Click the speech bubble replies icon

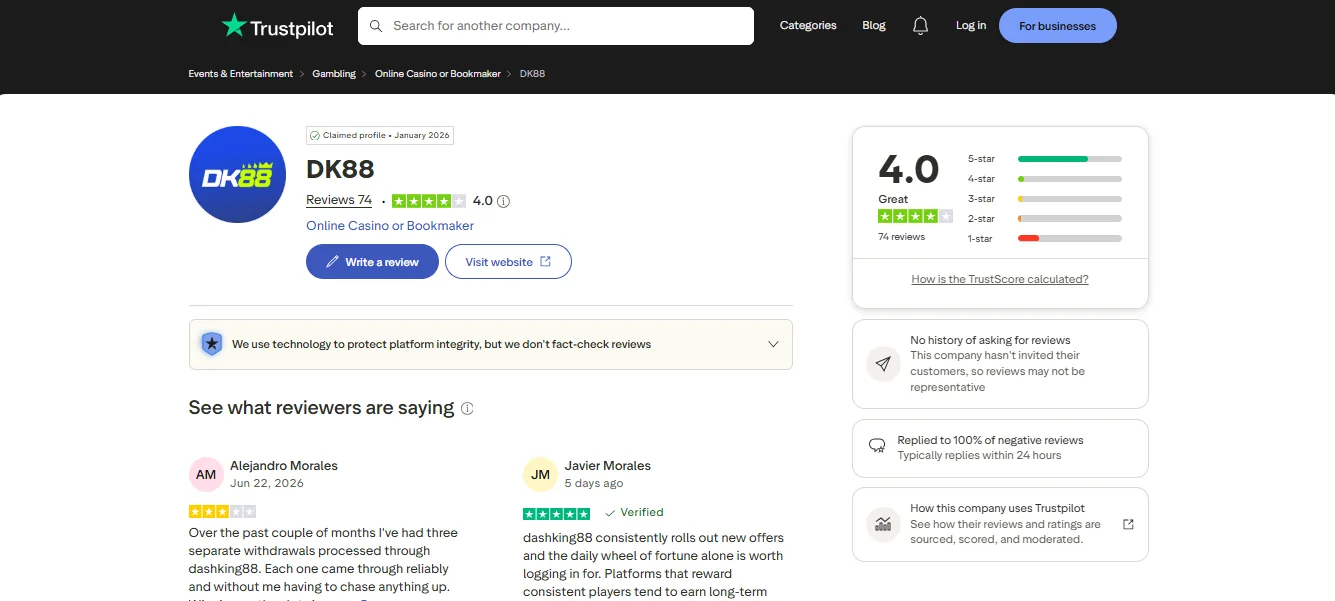[877, 445]
